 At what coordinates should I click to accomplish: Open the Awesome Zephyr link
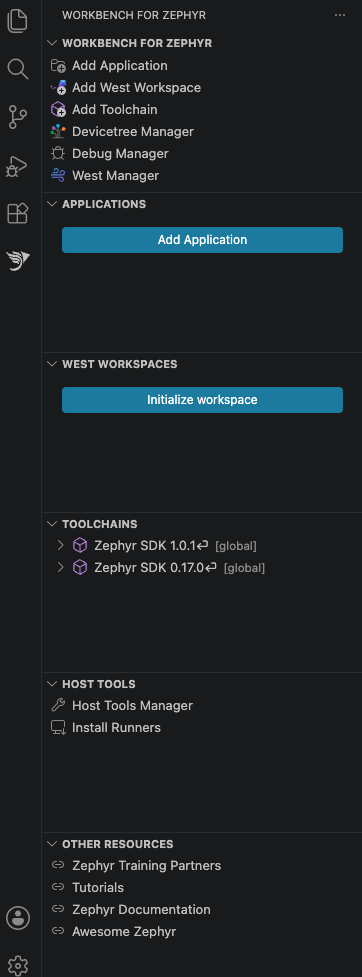pos(124,932)
